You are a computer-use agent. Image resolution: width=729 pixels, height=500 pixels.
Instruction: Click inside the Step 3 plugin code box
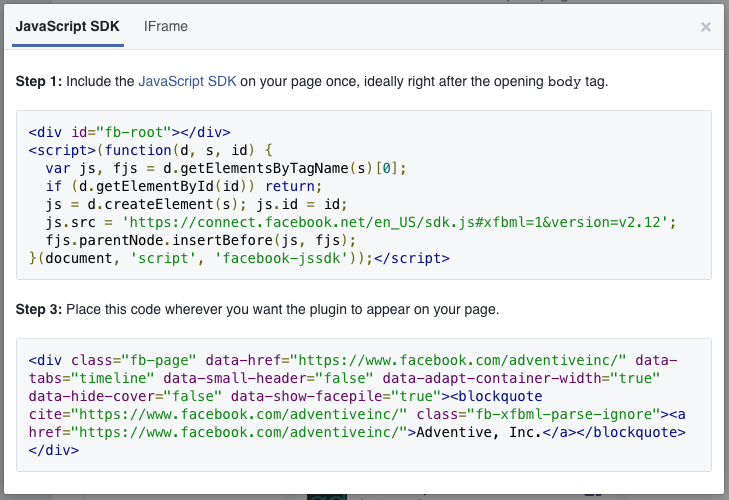[x=364, y=405]
